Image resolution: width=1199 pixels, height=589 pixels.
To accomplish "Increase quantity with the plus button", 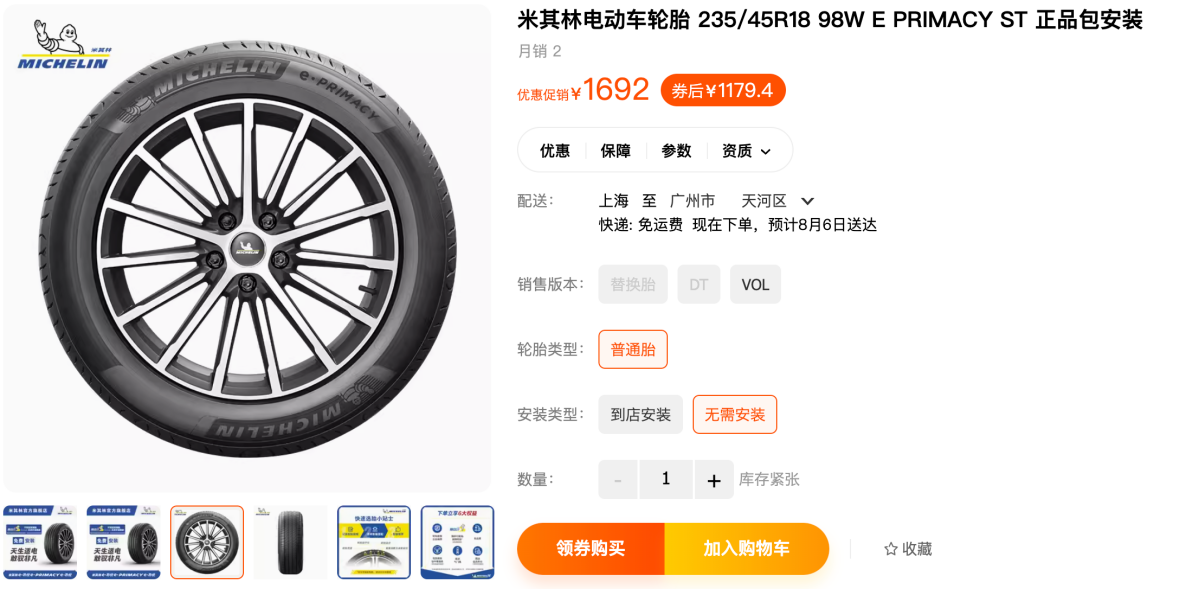I will click(714, 480).
